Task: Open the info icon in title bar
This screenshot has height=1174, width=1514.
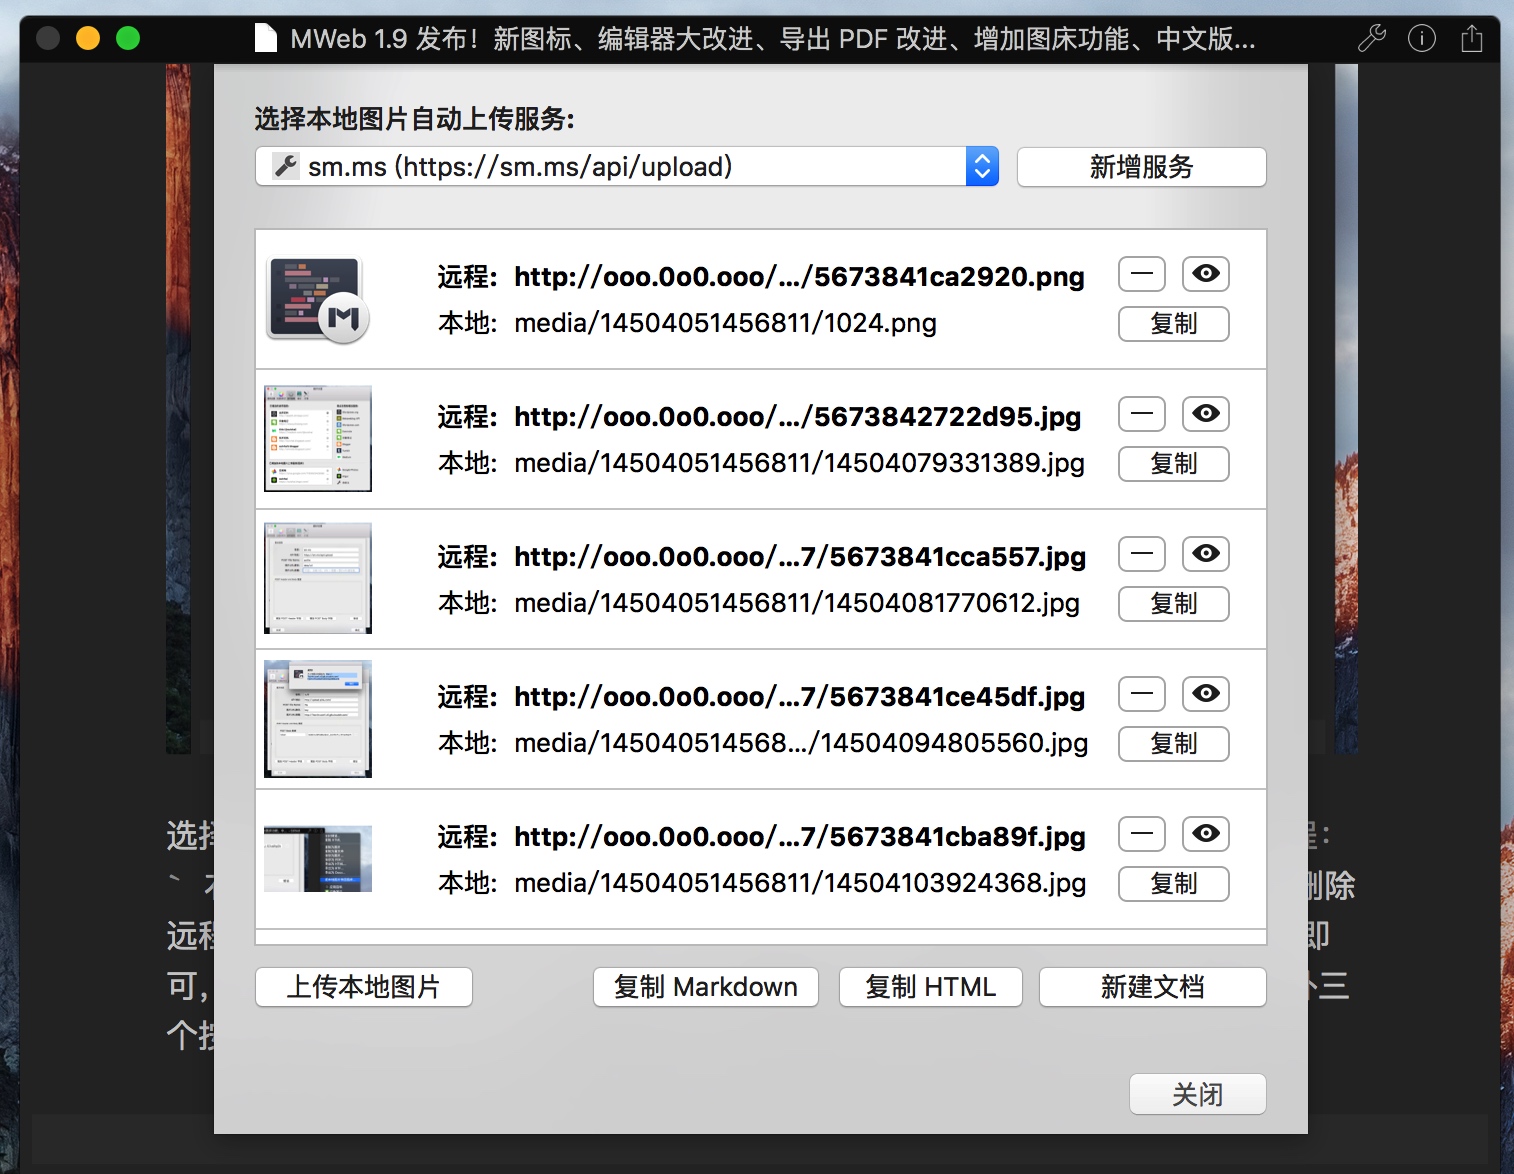Action: click(1421, 39)
